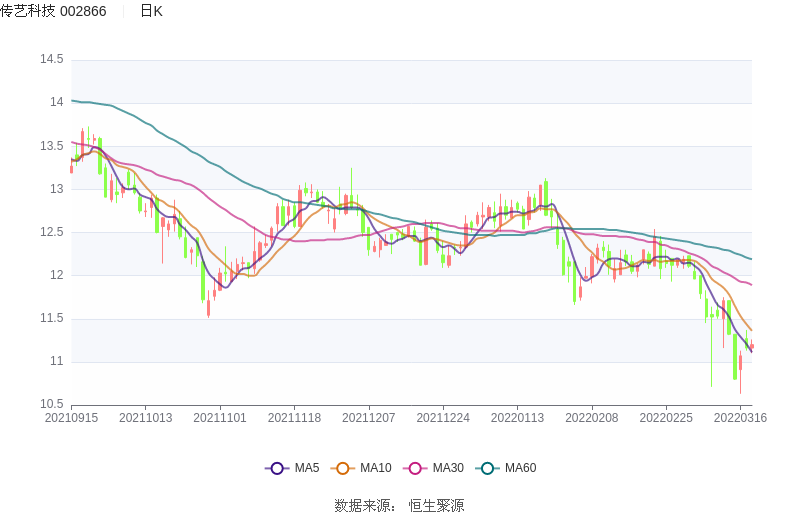Screen dimensions: 800x517
Task: Disable the MA60 series via legend text
Action: [520, 468]
